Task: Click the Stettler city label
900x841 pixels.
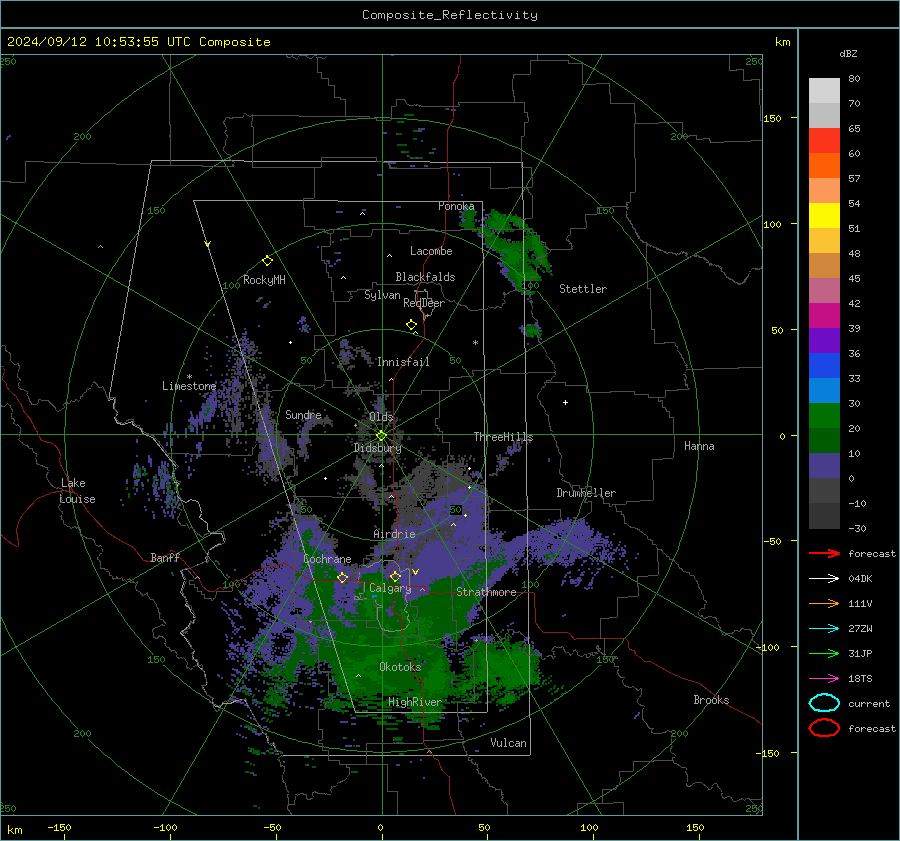Action: pos(583,289)
